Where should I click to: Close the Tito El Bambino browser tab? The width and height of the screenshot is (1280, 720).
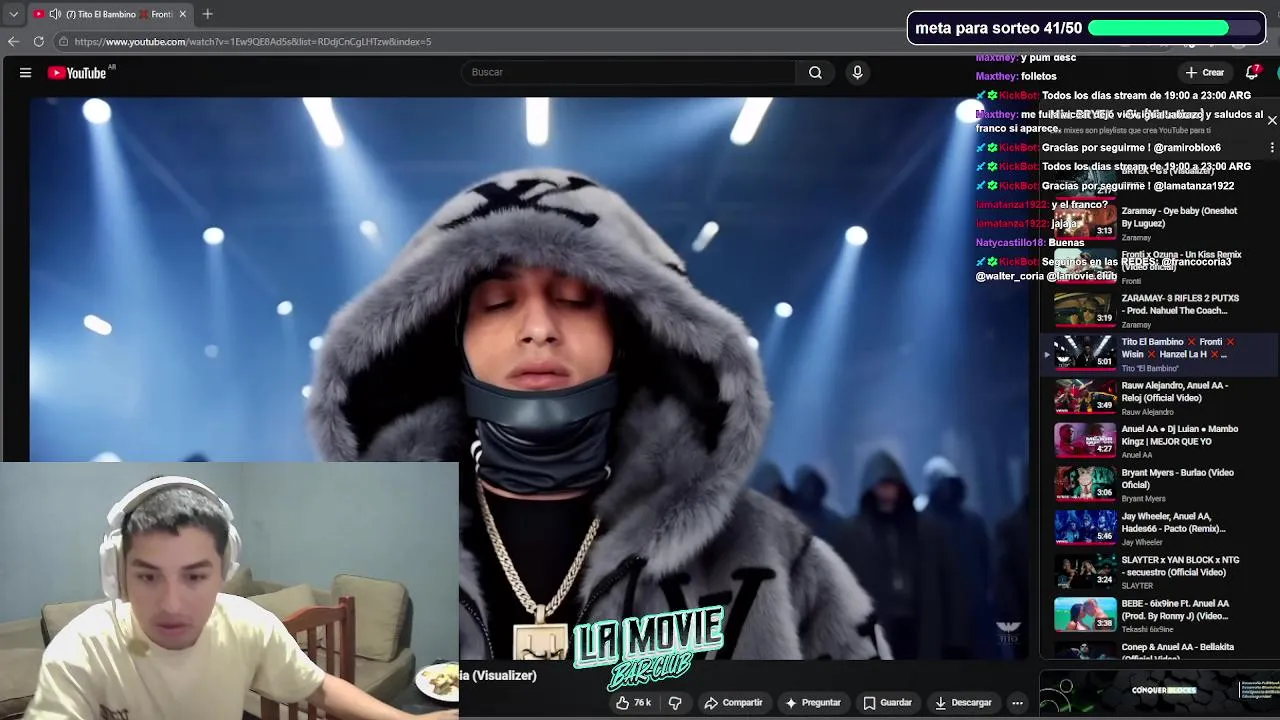pos(182,14)
